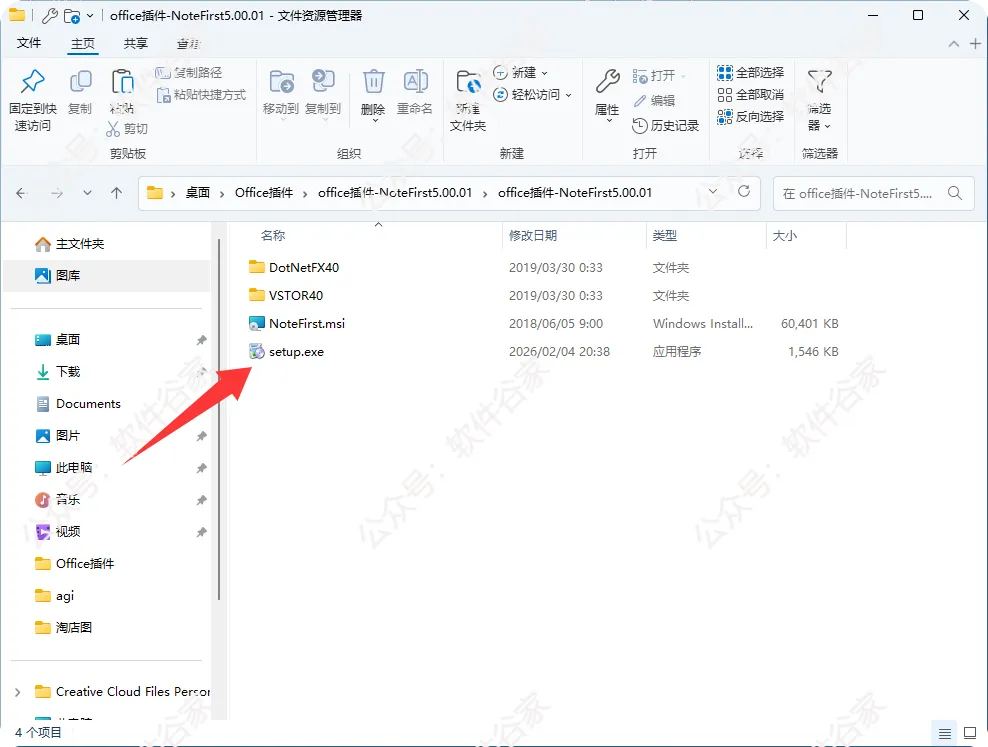This screenshot has width=988, height=747.
Task: Click the search magnifier icon
Action: [x=955, y=193]
